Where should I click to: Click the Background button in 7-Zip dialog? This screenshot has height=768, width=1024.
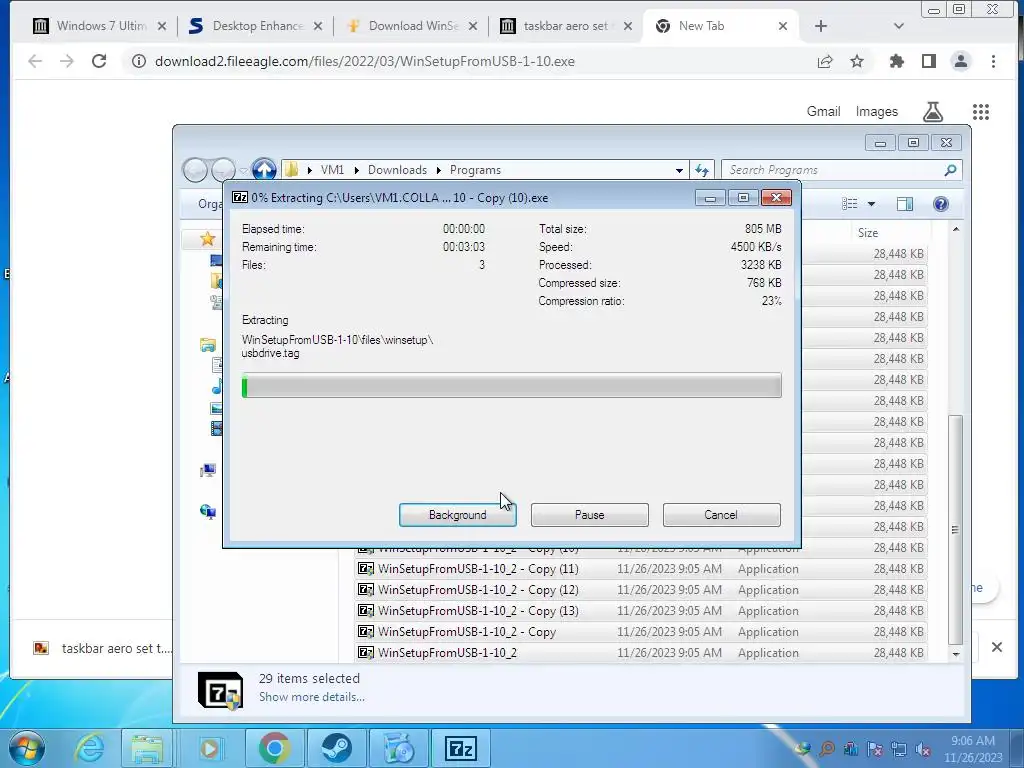[x=457, y=515]
